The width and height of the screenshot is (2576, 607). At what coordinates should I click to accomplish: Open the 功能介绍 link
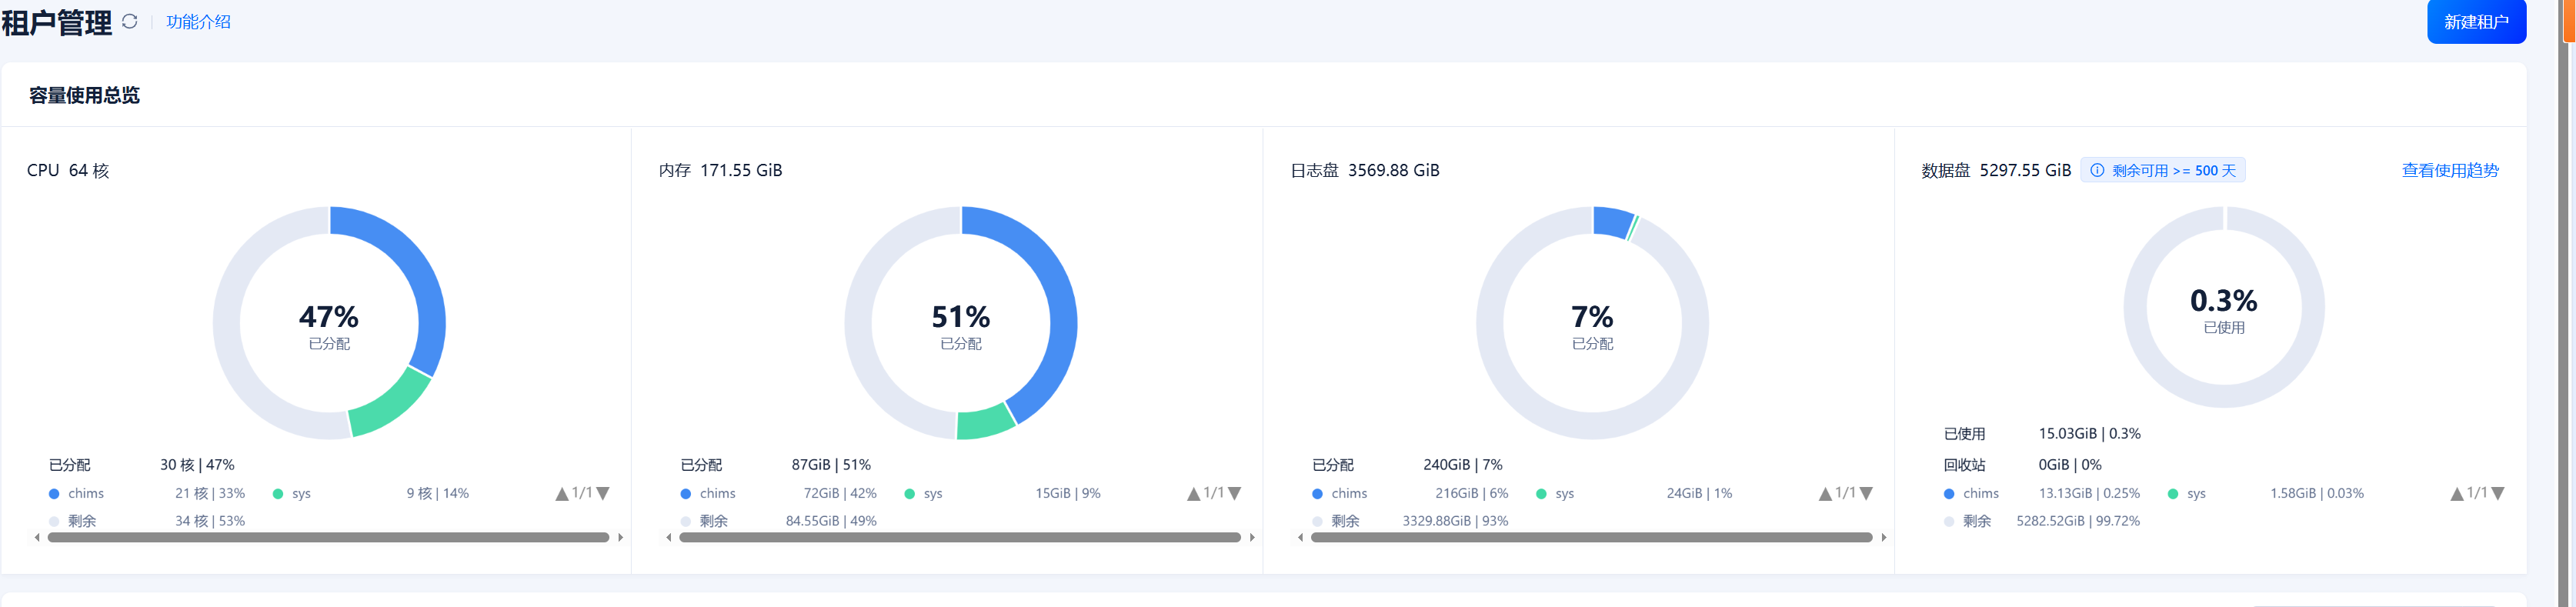tap(198, 22)
